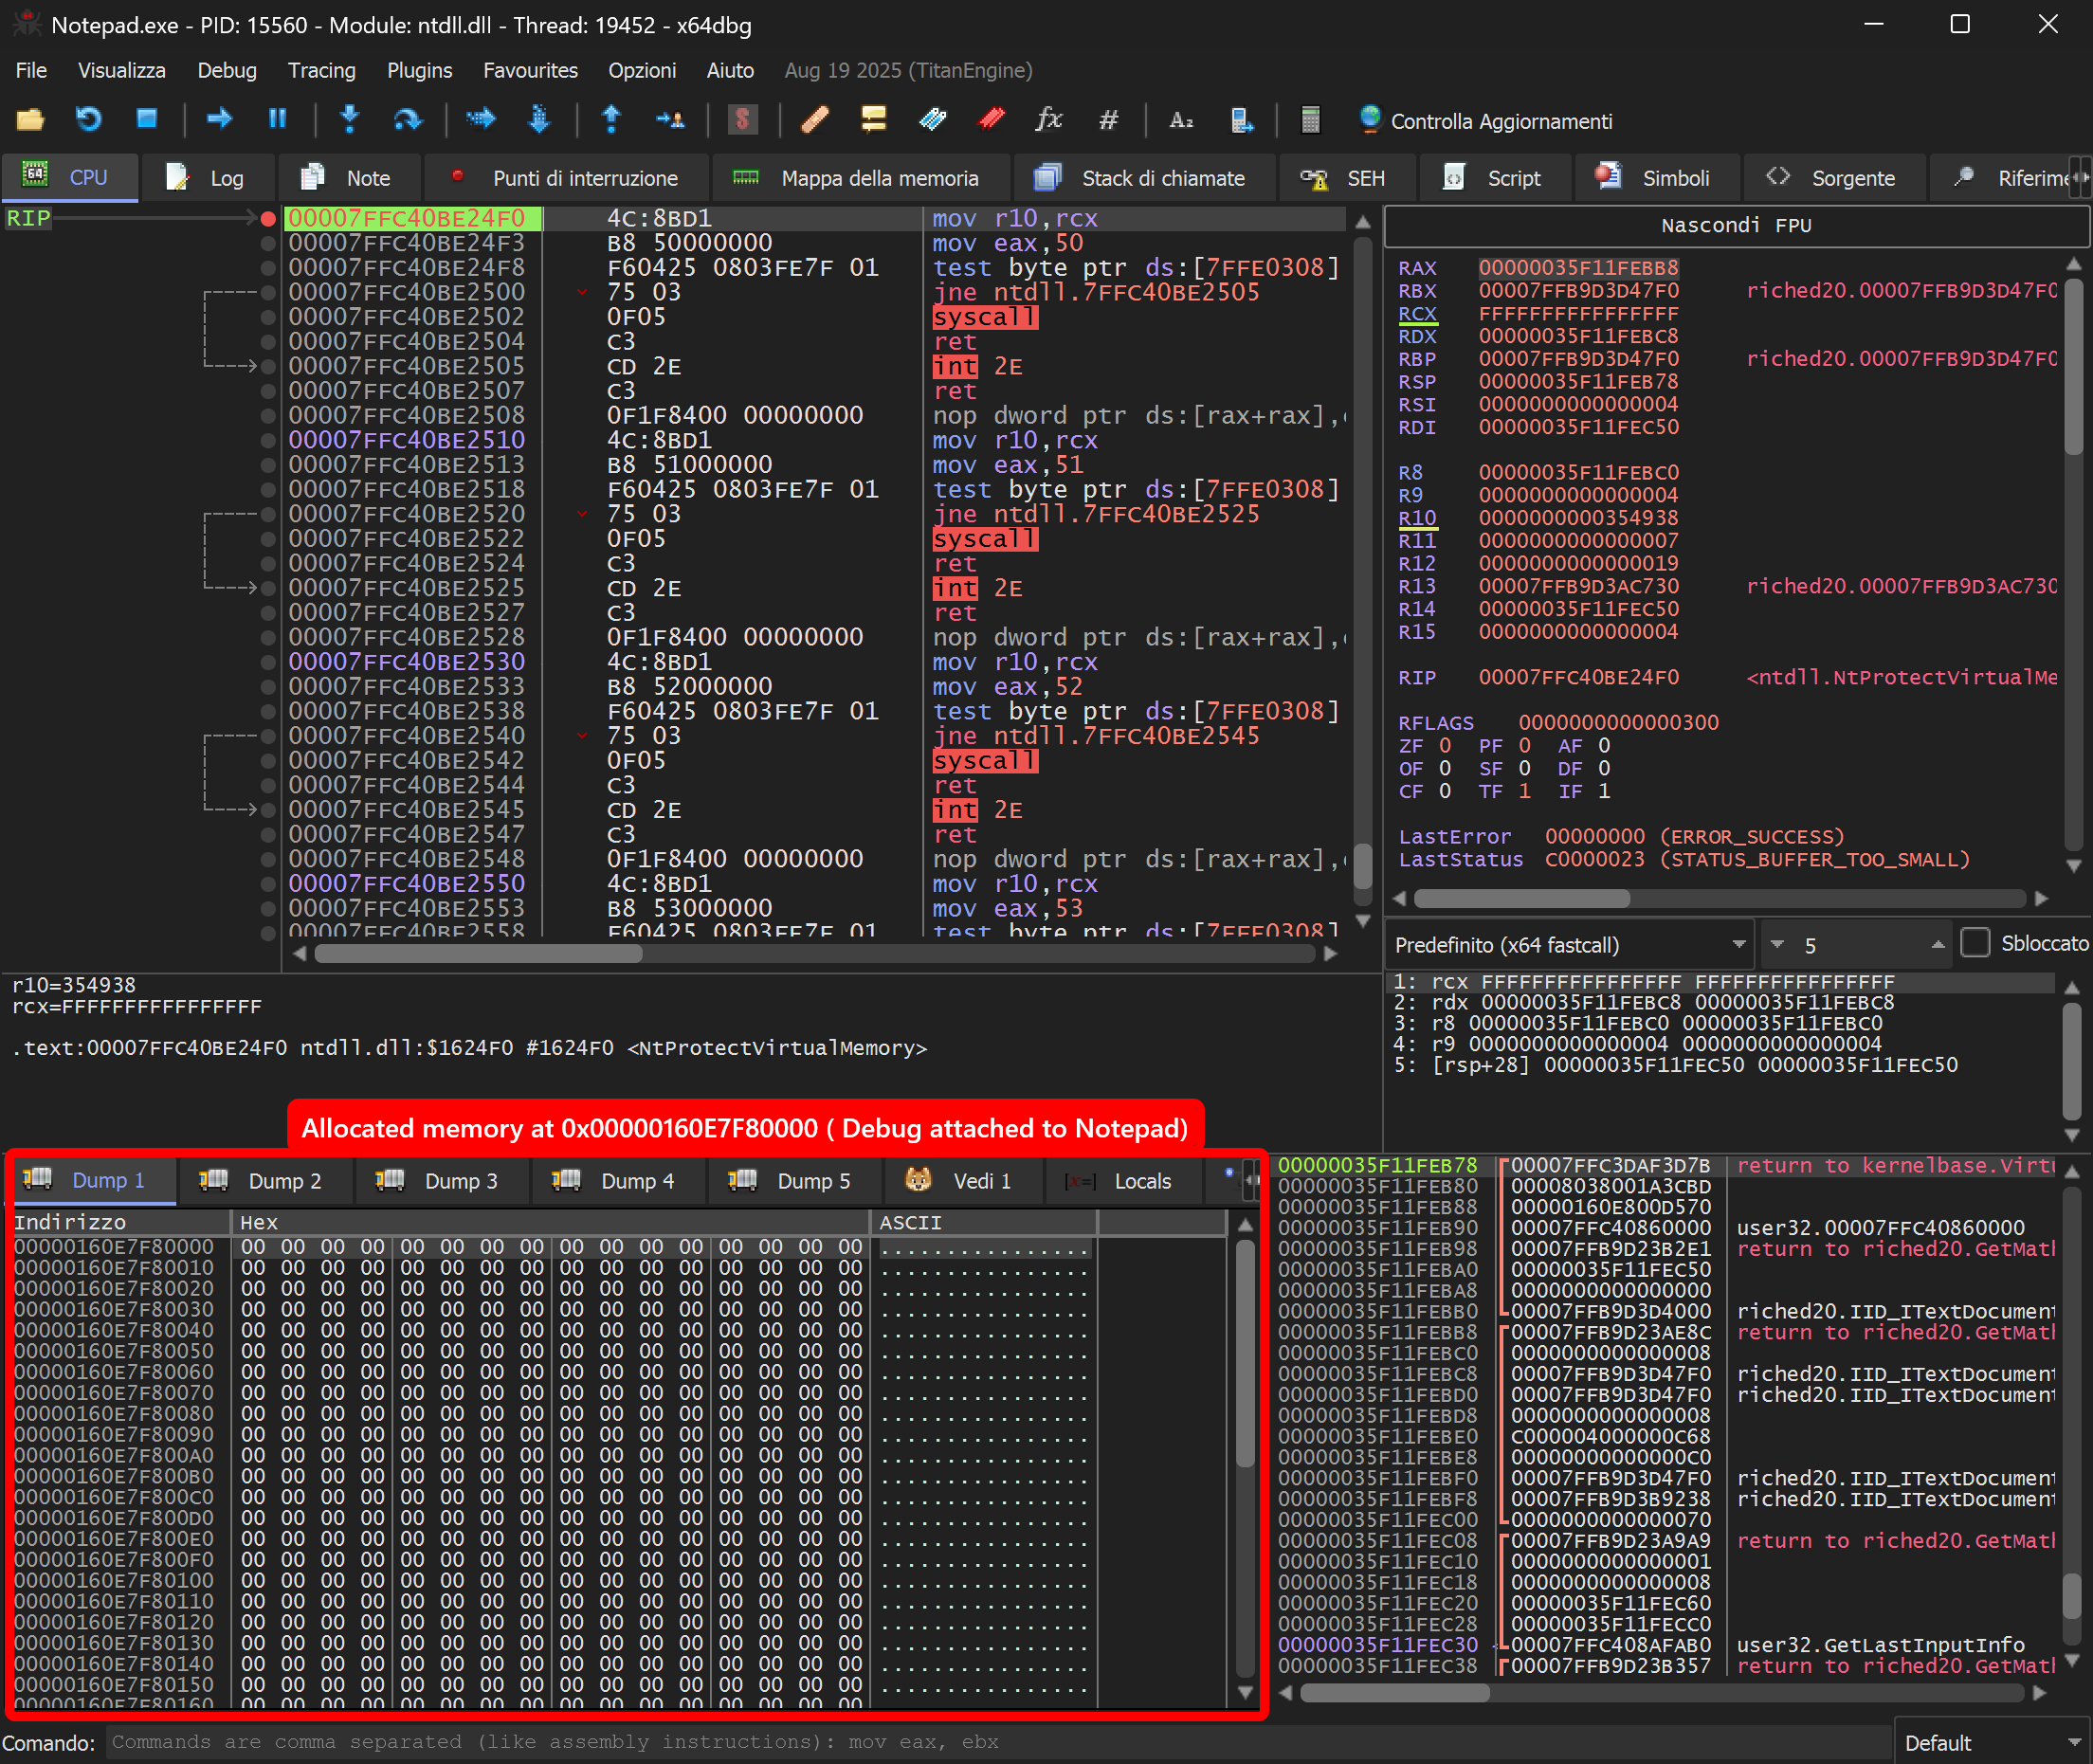Click Controlla Aggiornamenti
Image resolution: width=2093 pixels, height=1764 pixels.
coord(1500,121)
